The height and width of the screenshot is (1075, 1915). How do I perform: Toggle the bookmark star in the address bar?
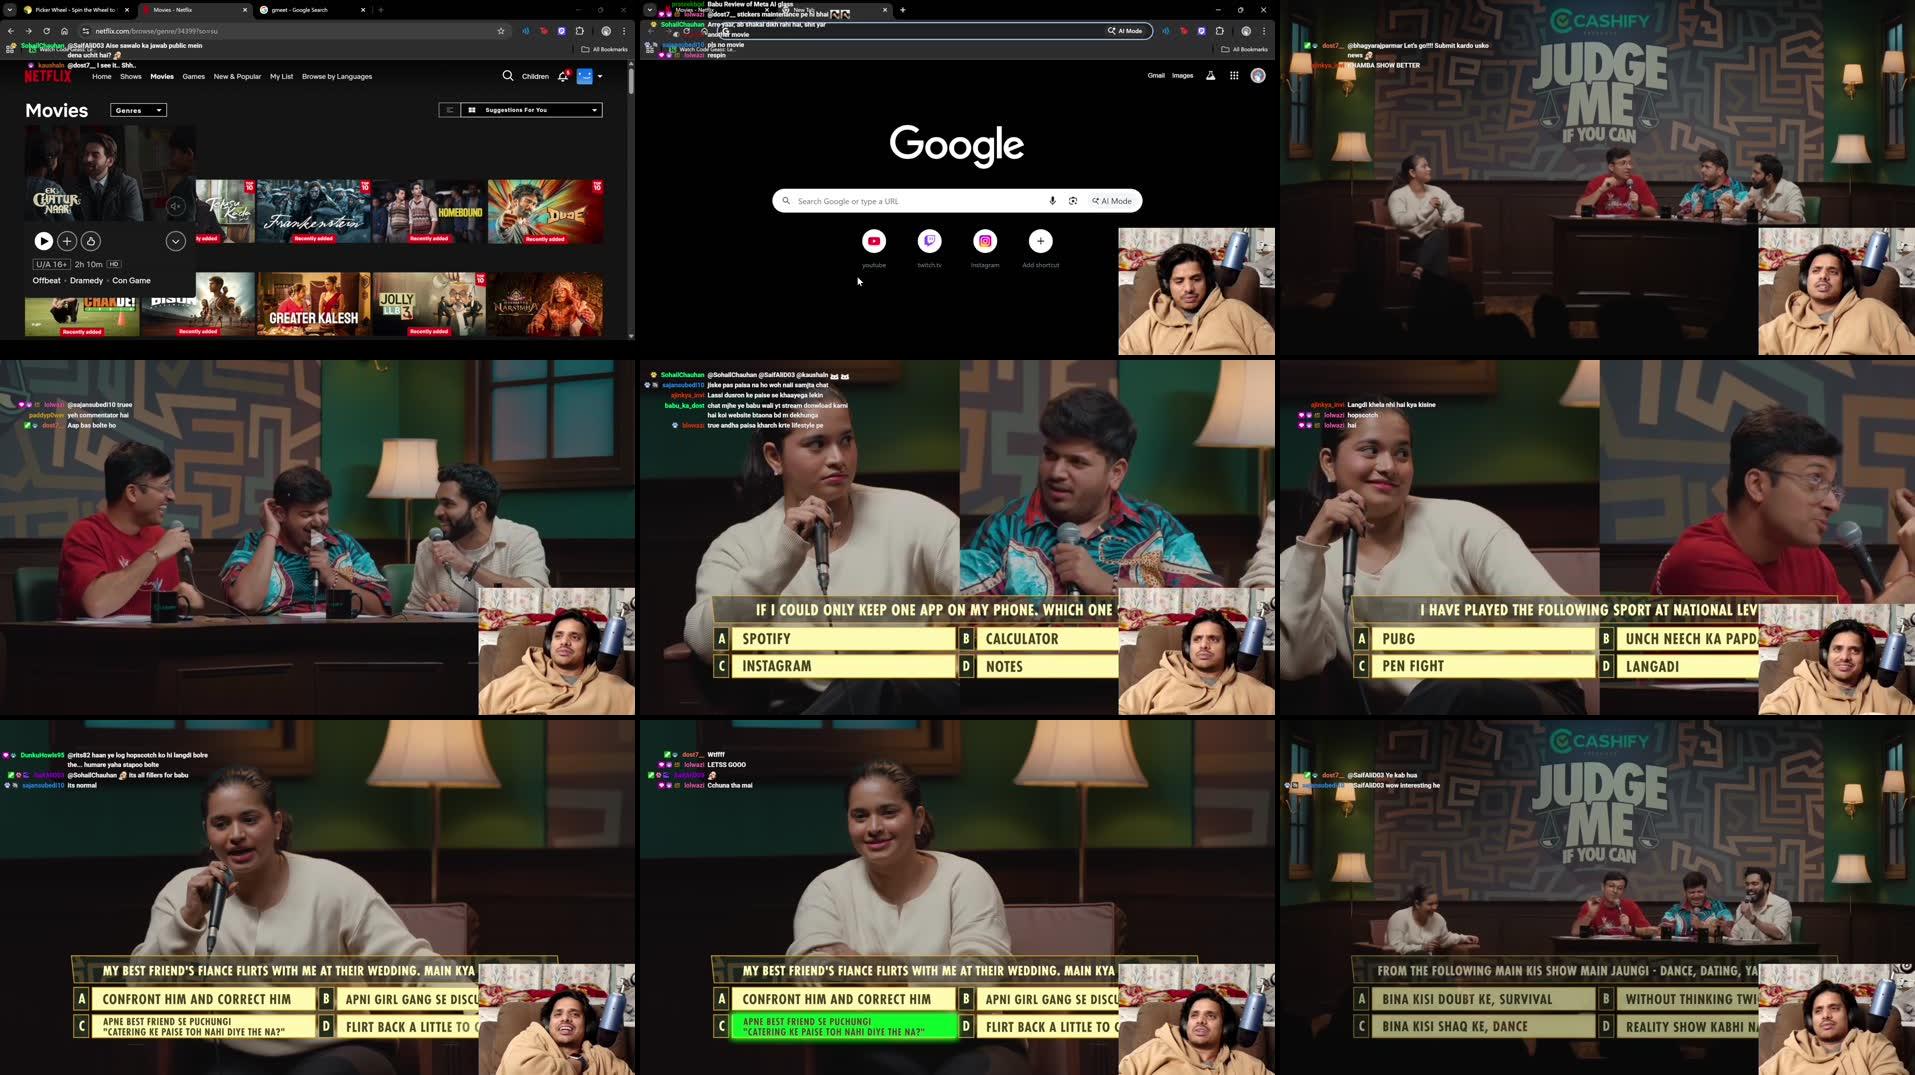[499, 31]
